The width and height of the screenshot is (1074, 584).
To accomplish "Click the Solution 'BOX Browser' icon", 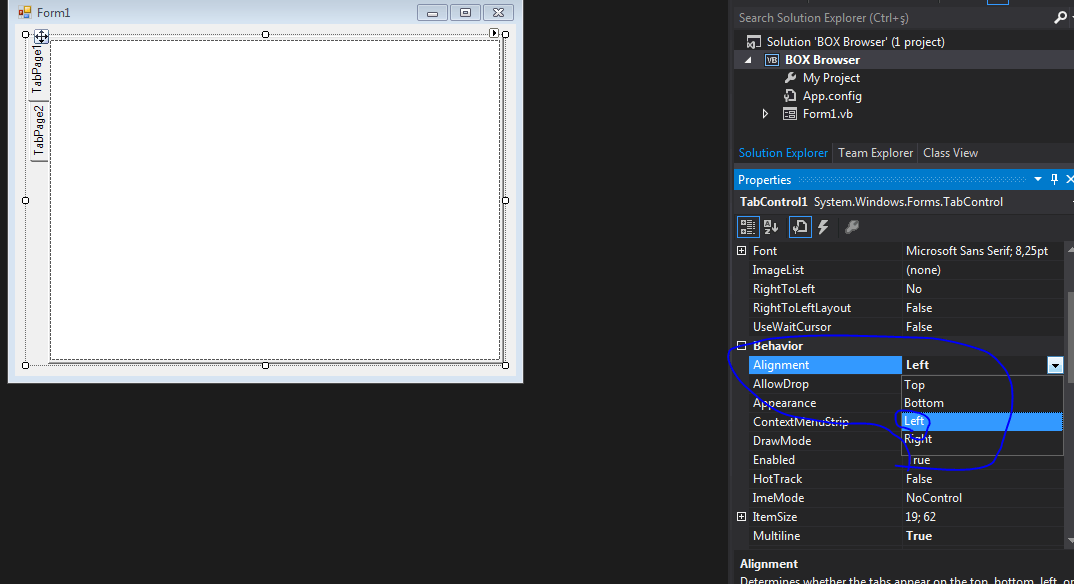I will [x=753, y=42].
